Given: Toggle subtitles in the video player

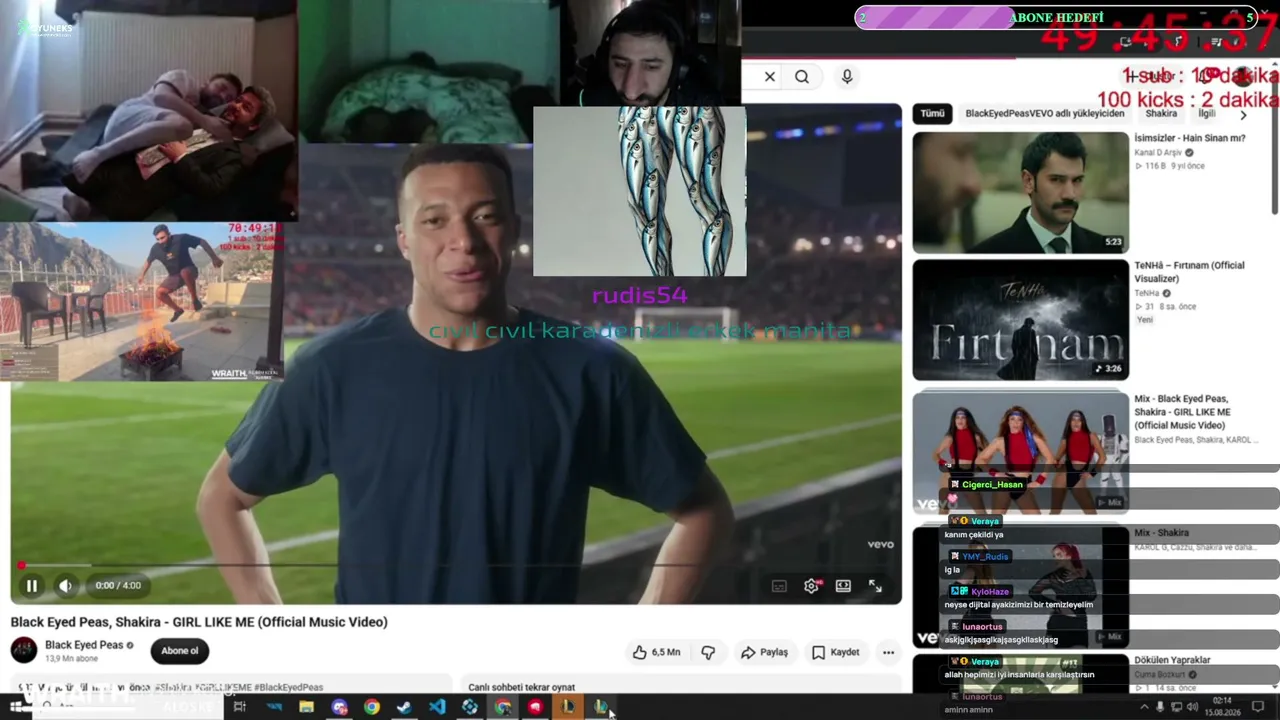Looking at the screenshot, I should point(779,586).
